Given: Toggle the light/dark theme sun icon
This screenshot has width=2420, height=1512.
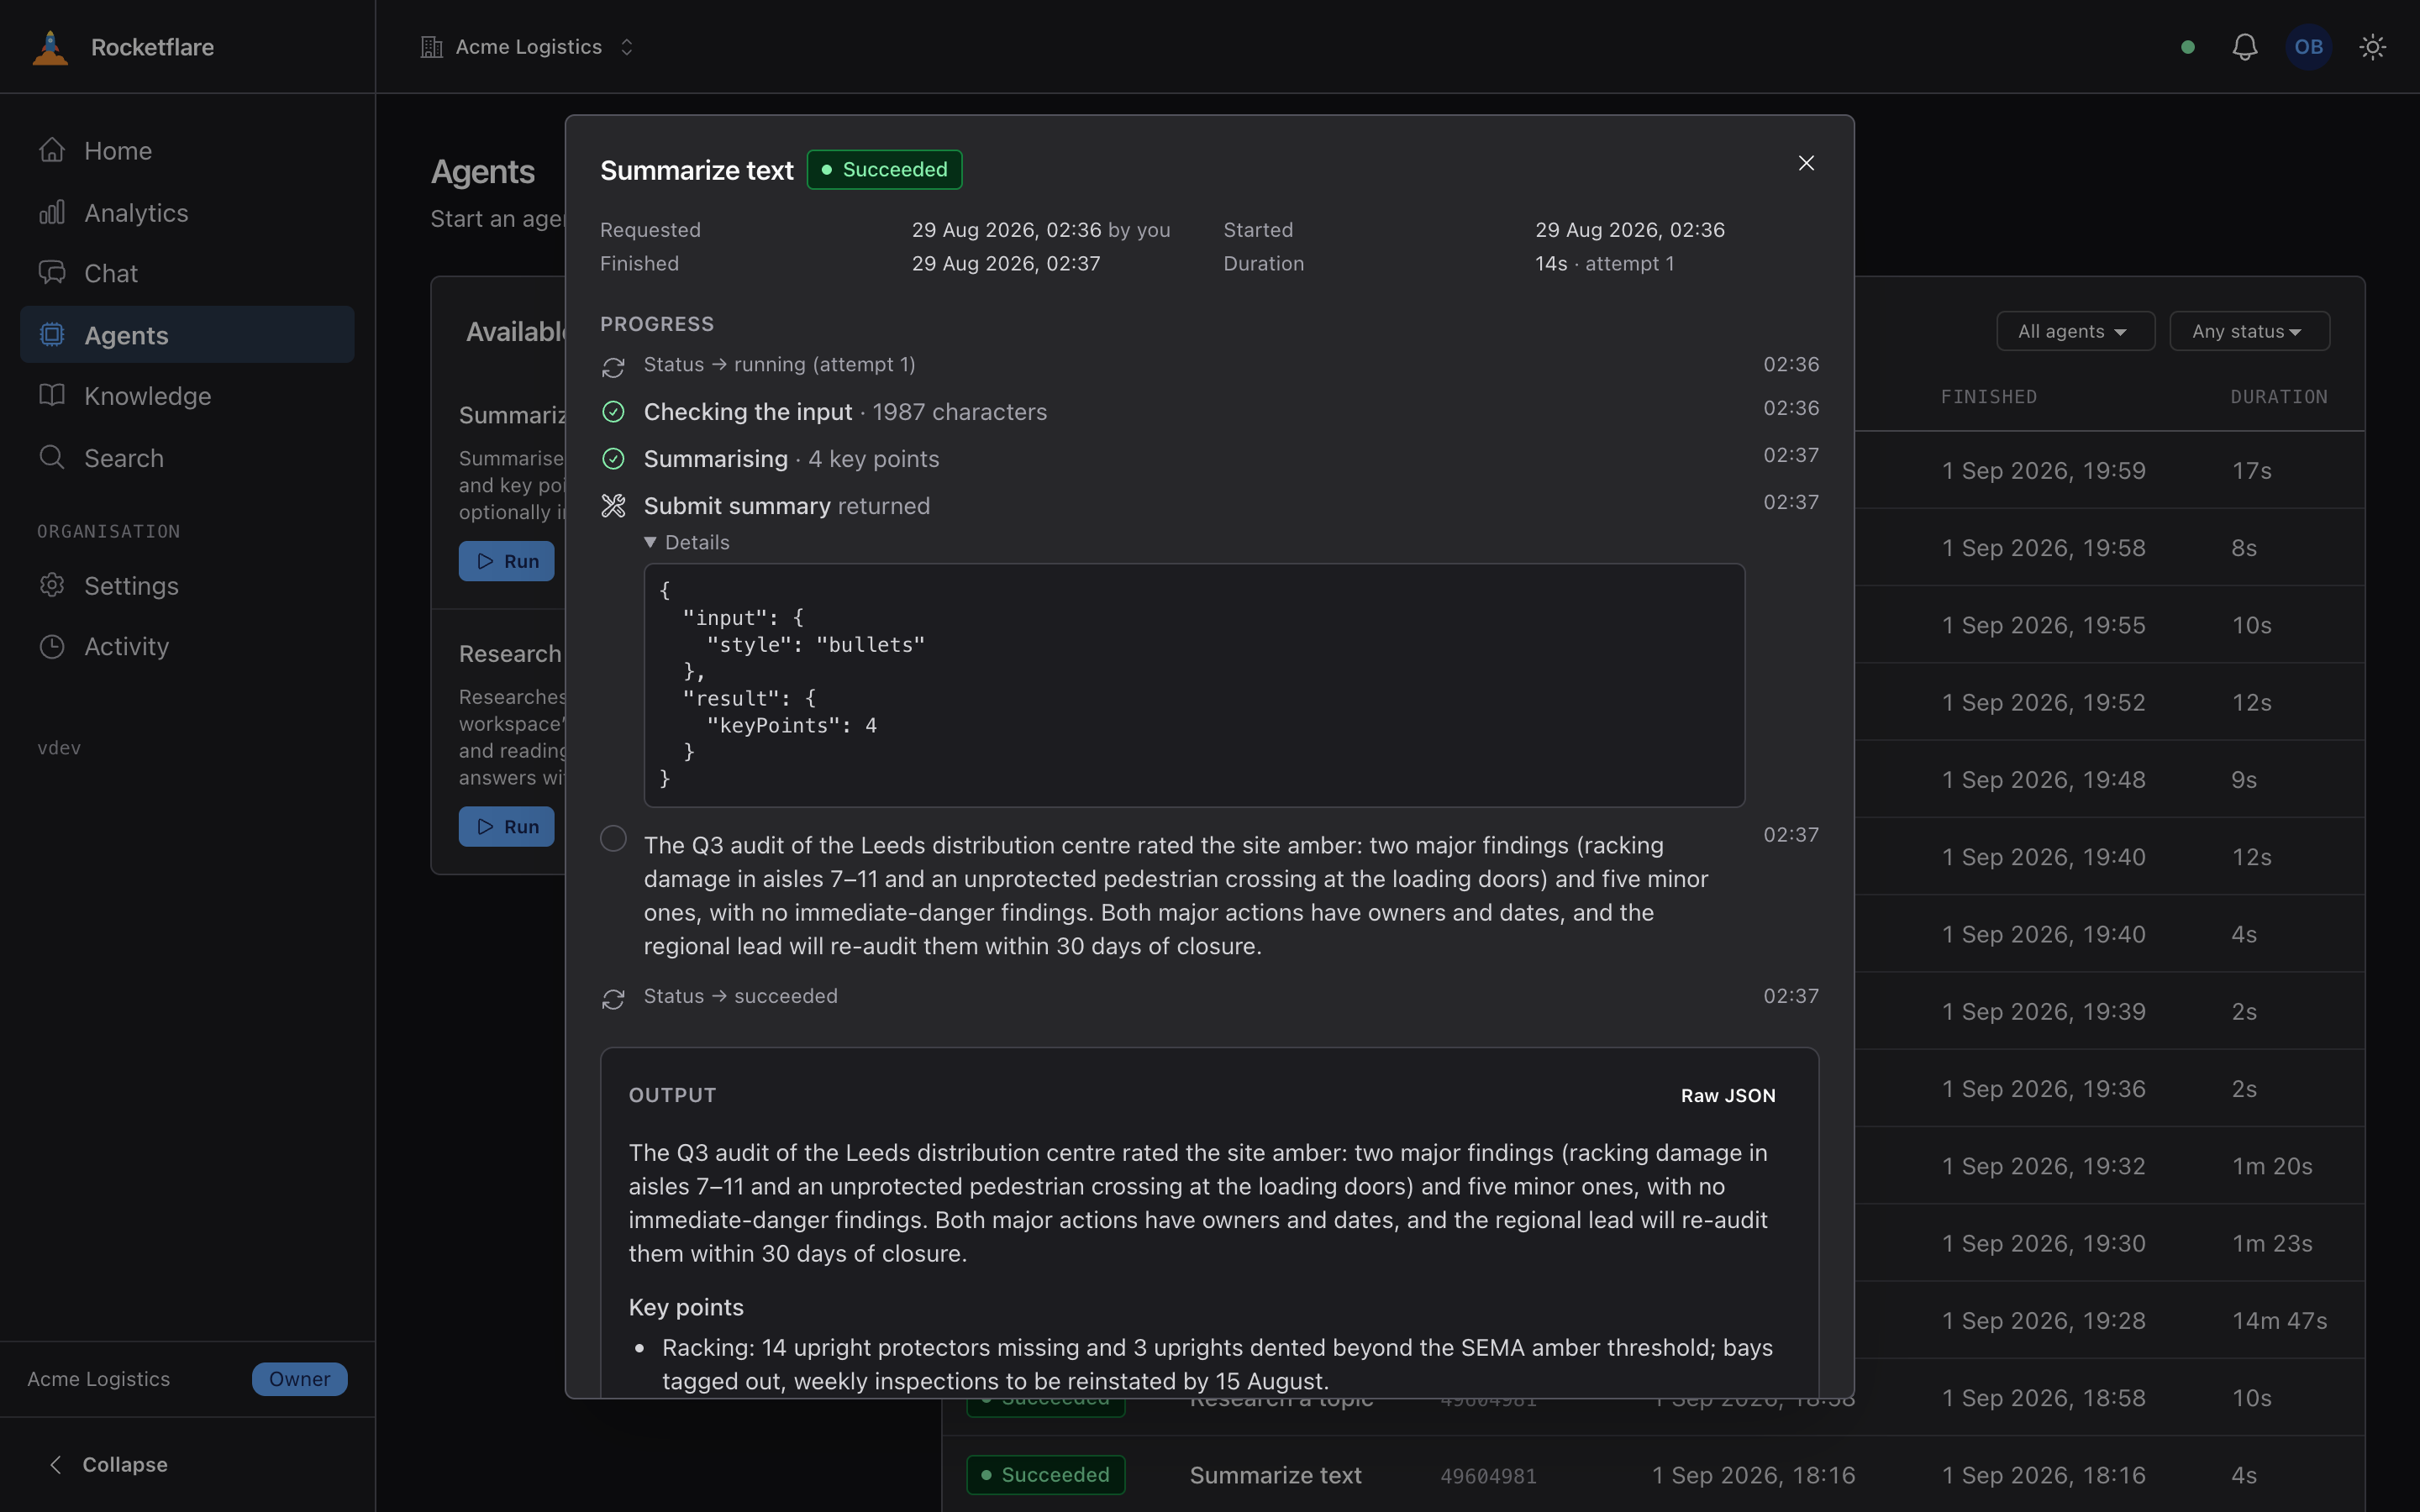Looking at the screenshot, I should 2373,47.
